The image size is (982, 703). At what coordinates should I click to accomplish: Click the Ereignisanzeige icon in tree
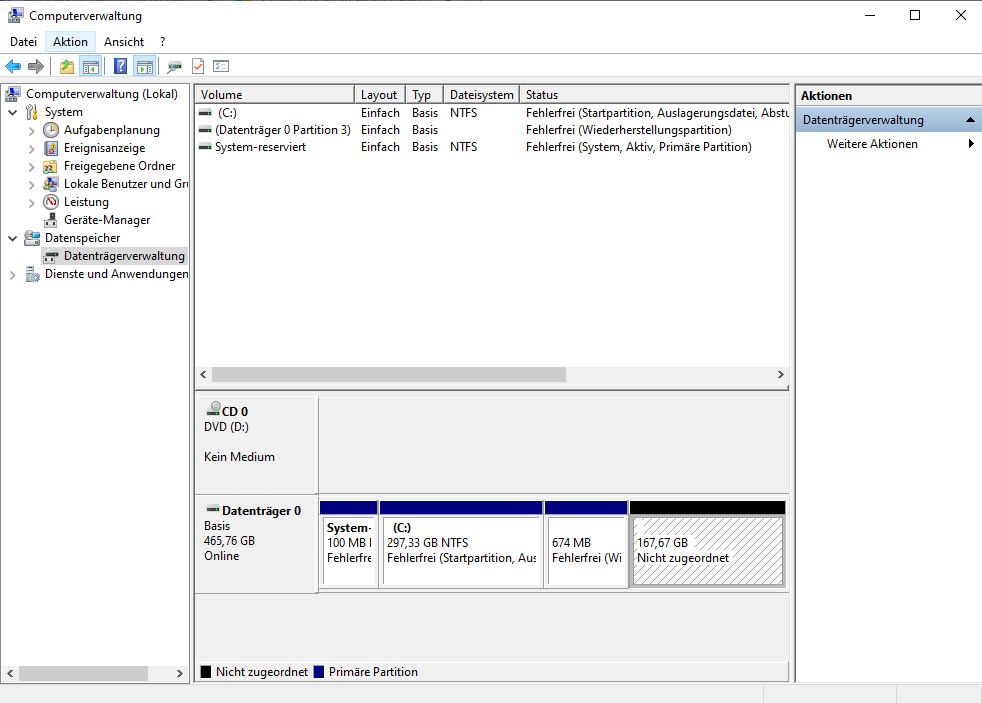(x=51, y=148)
